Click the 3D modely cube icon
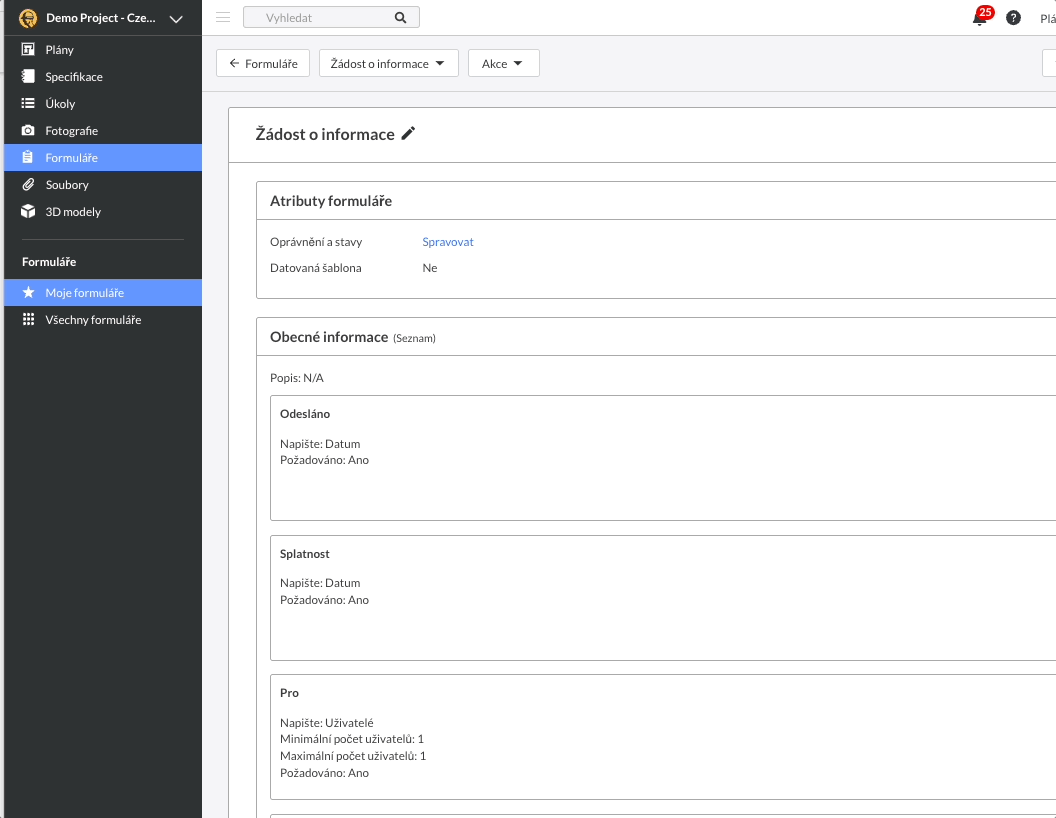1056x818 pixels. click(x=28, y=211)
